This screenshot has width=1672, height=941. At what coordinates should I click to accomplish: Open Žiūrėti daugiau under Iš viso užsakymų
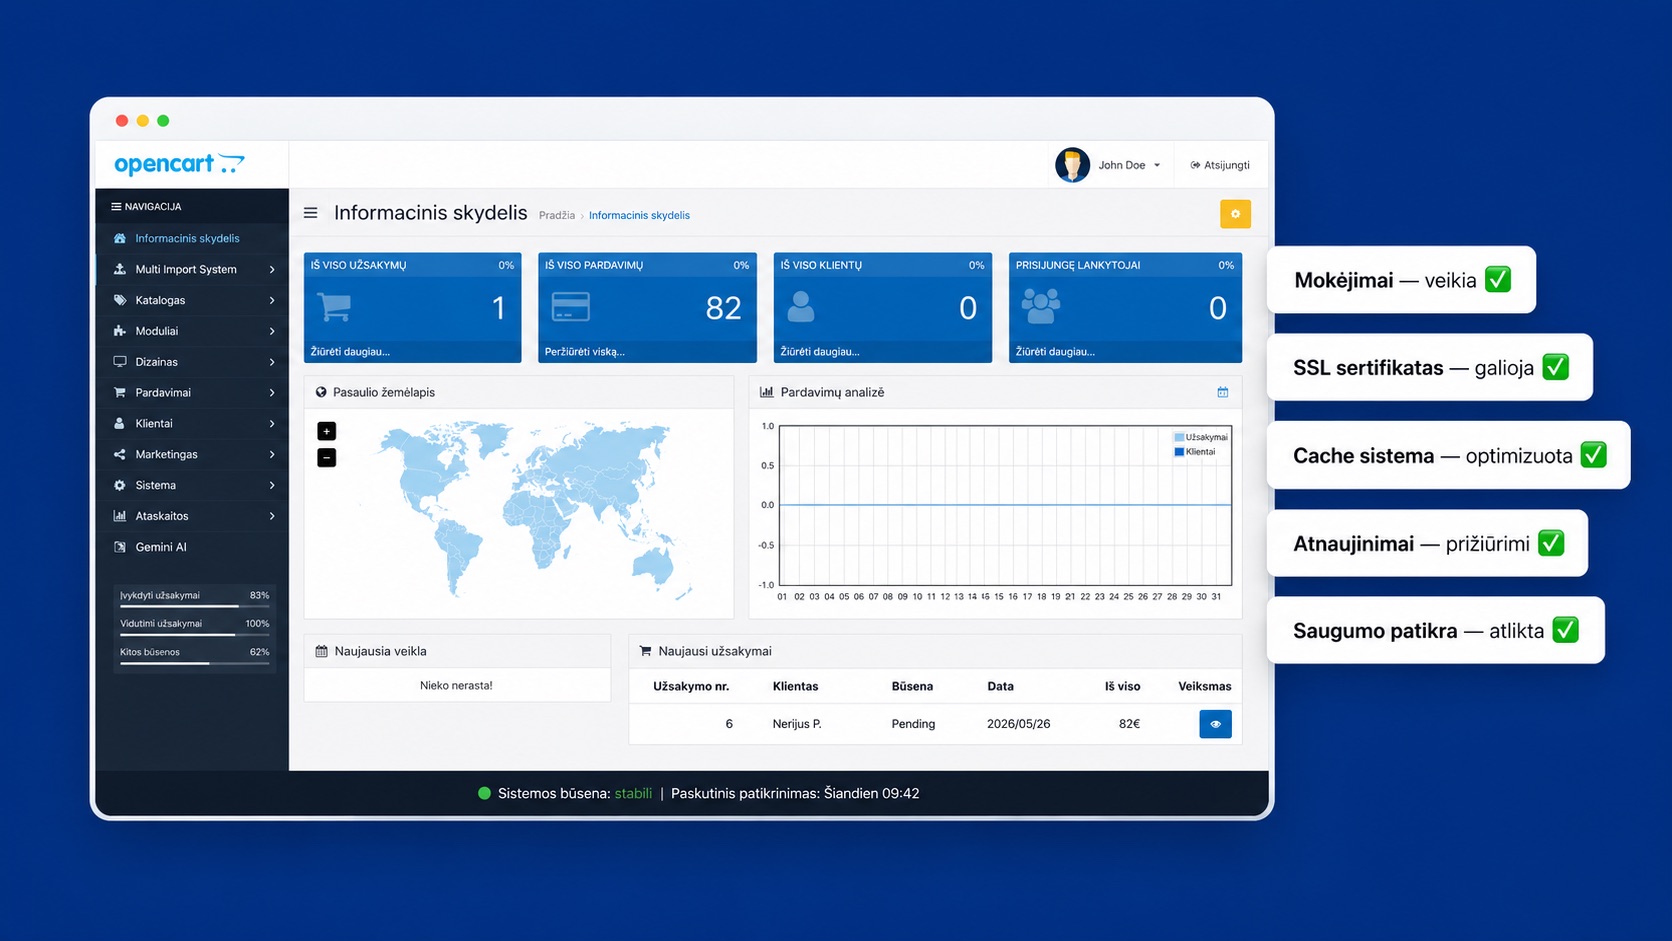click(x=351, y=352)
